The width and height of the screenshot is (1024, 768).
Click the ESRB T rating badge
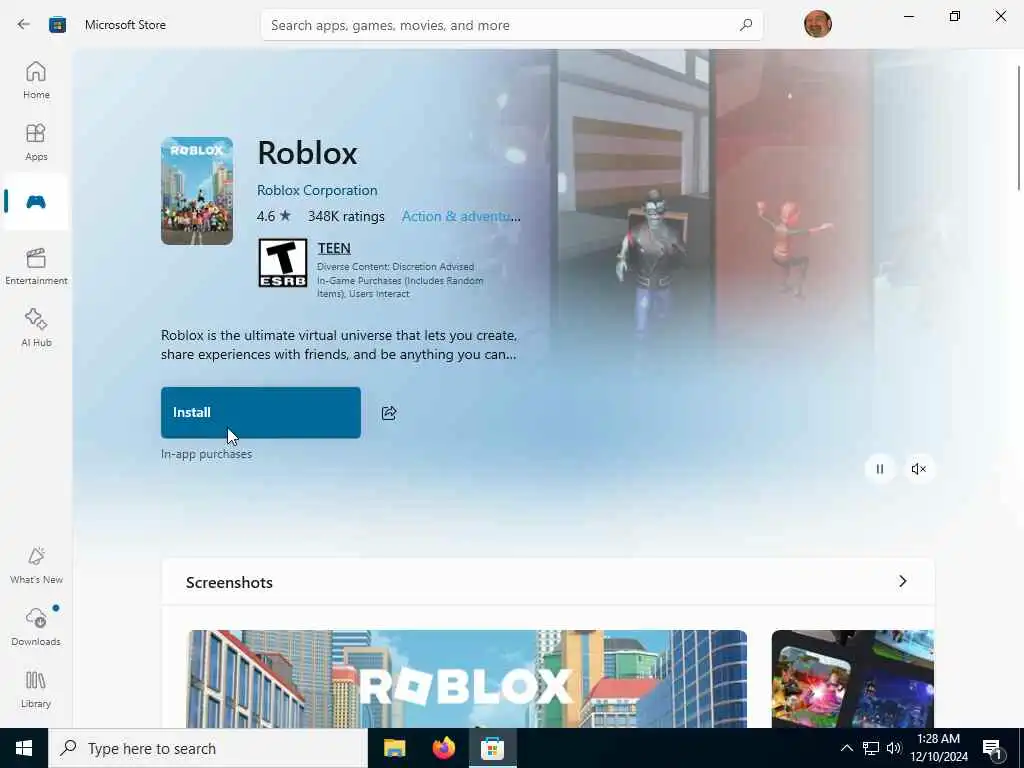pyautogui.click(x=283, y=263)
